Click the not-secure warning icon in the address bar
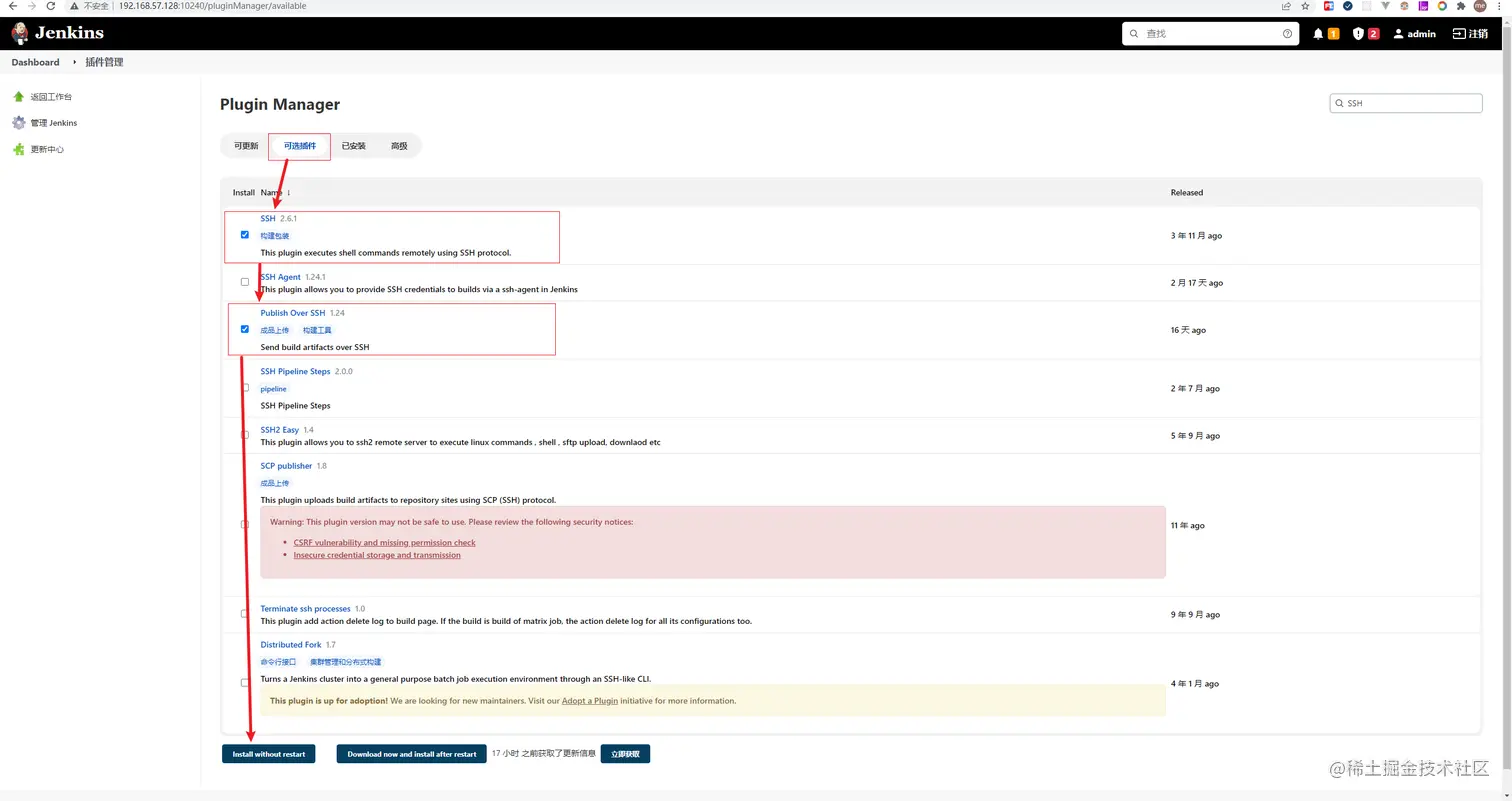This screenshot has width=1512, height=801. point(74,6)
